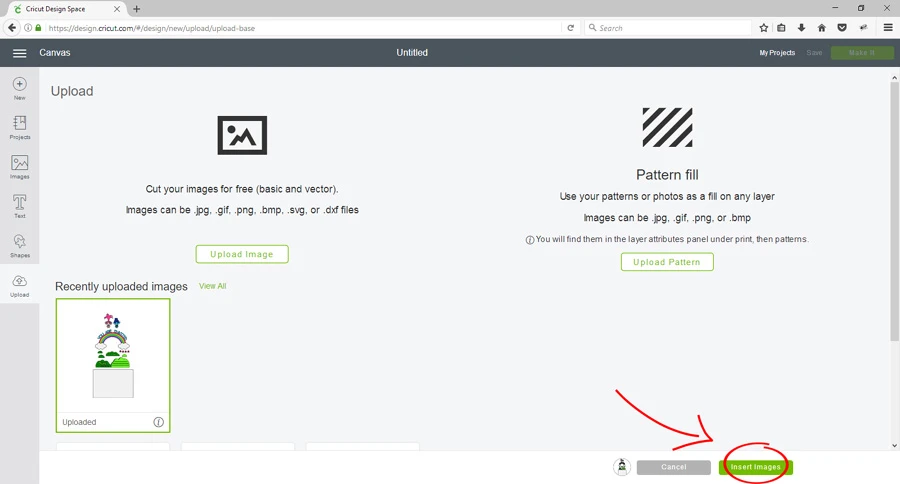Screen dimensions: 900x484
Task: Click the Recently uploaded images heading
Action: (x=121, y=286)
